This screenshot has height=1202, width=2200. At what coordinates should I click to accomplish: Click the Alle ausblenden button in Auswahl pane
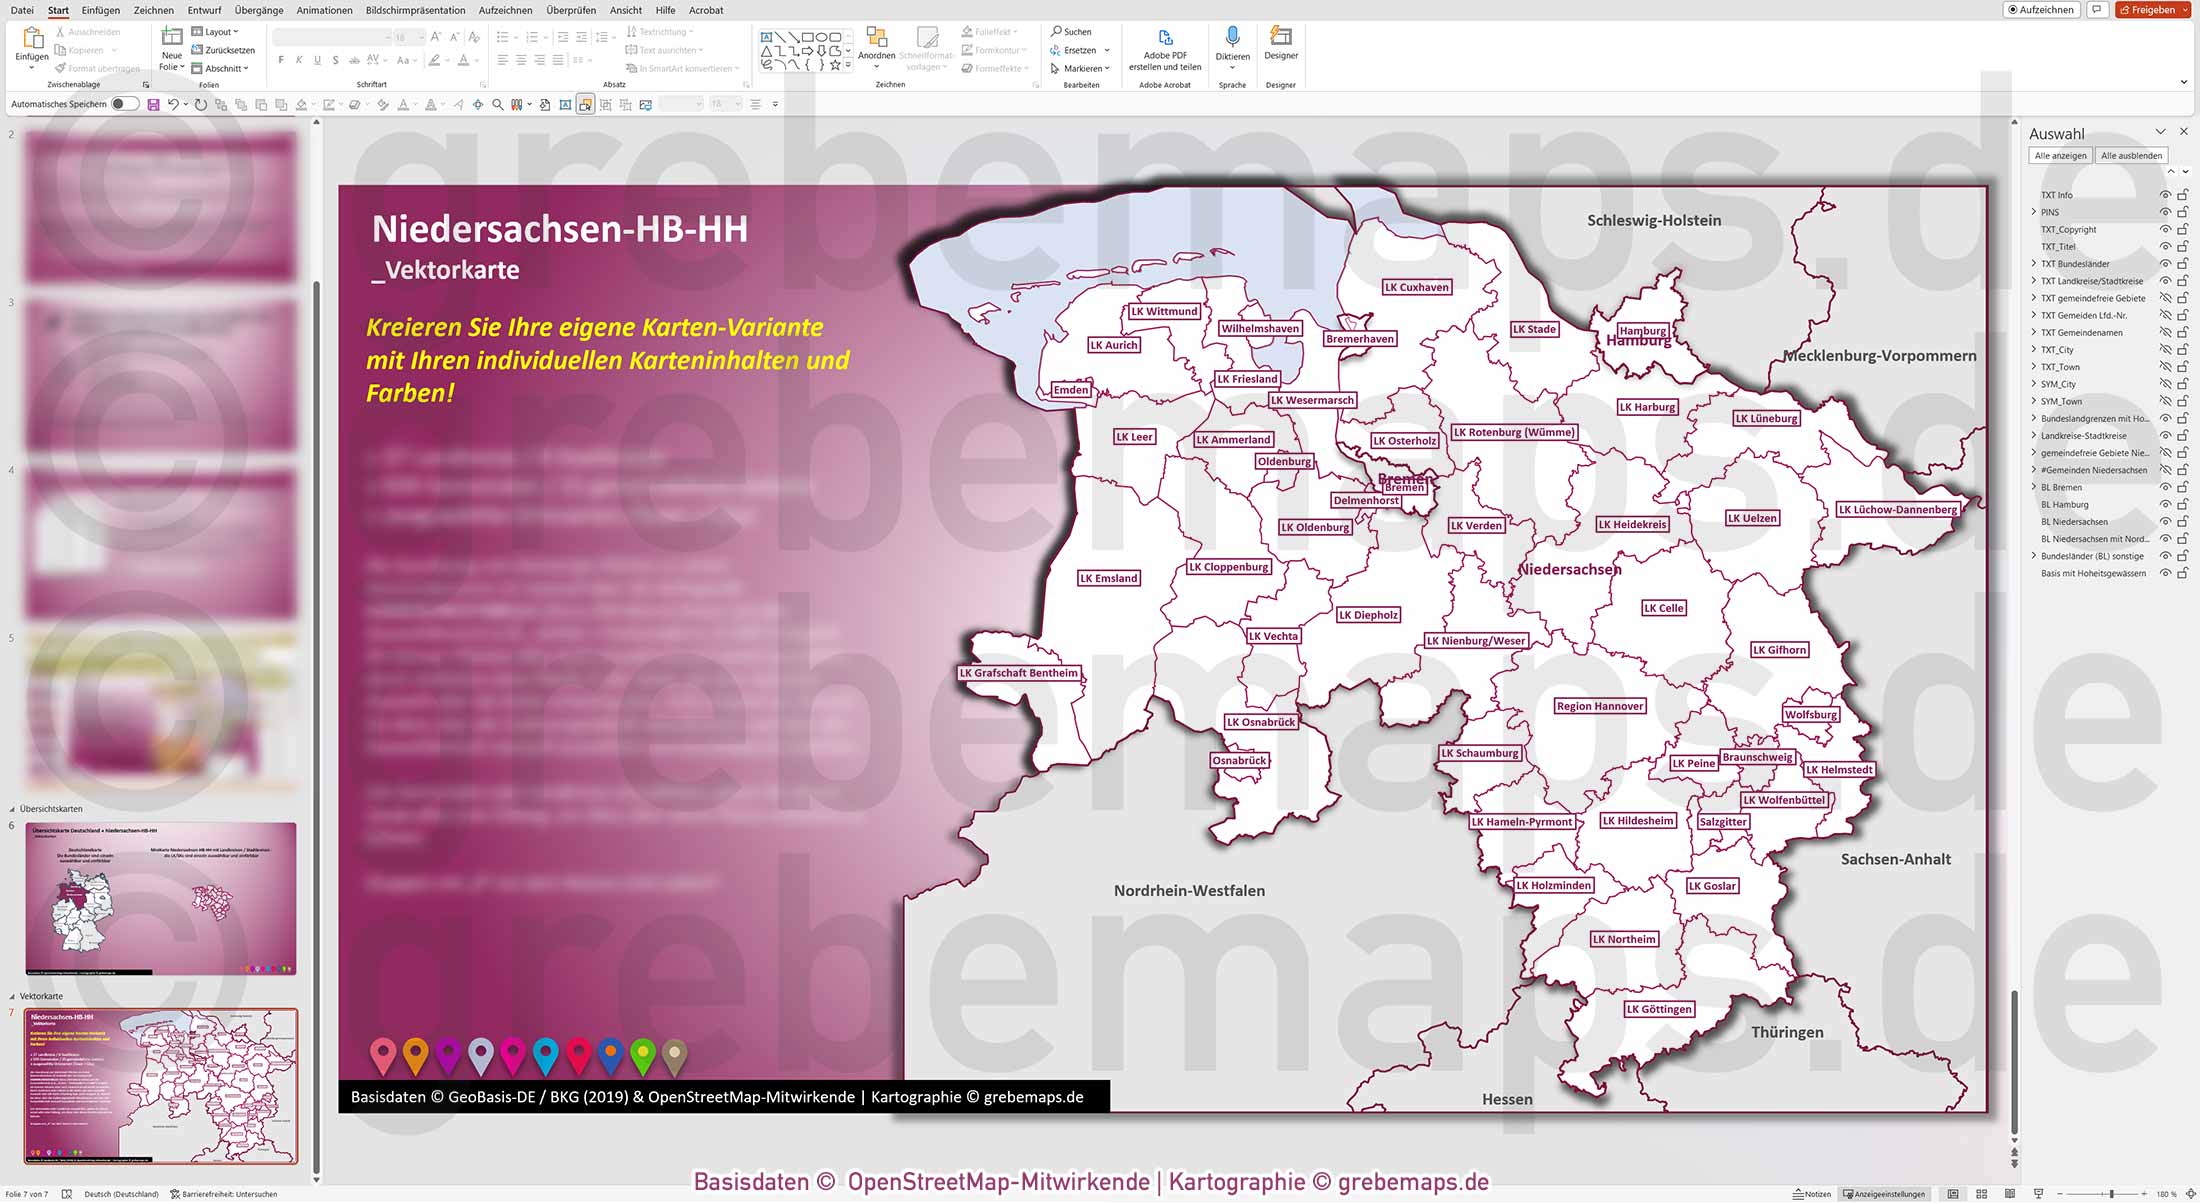(2131, 155)
